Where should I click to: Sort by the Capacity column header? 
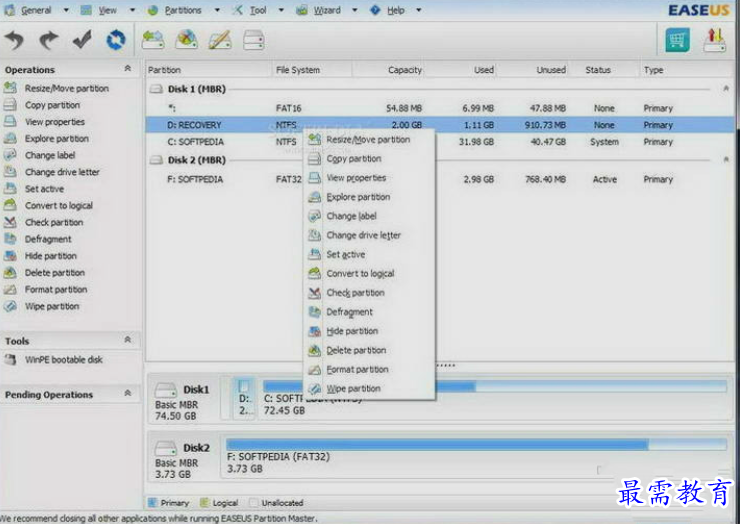[388, 70]
